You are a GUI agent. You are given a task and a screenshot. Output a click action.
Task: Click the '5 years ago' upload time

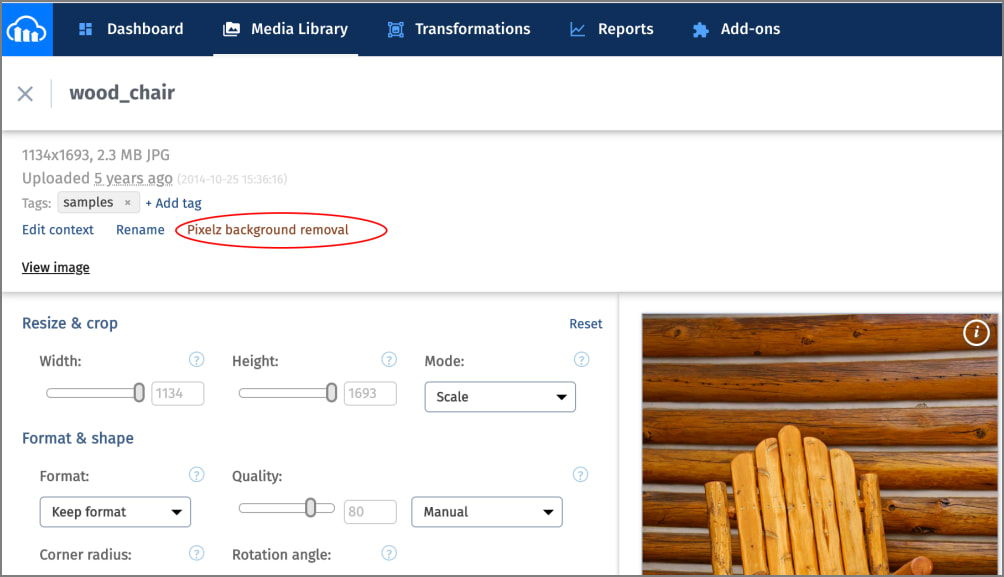click(x=133, y=179)
